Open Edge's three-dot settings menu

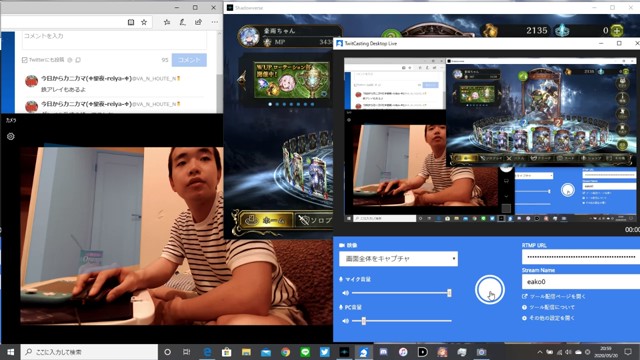pyautogui.click(x=215, y=22)
